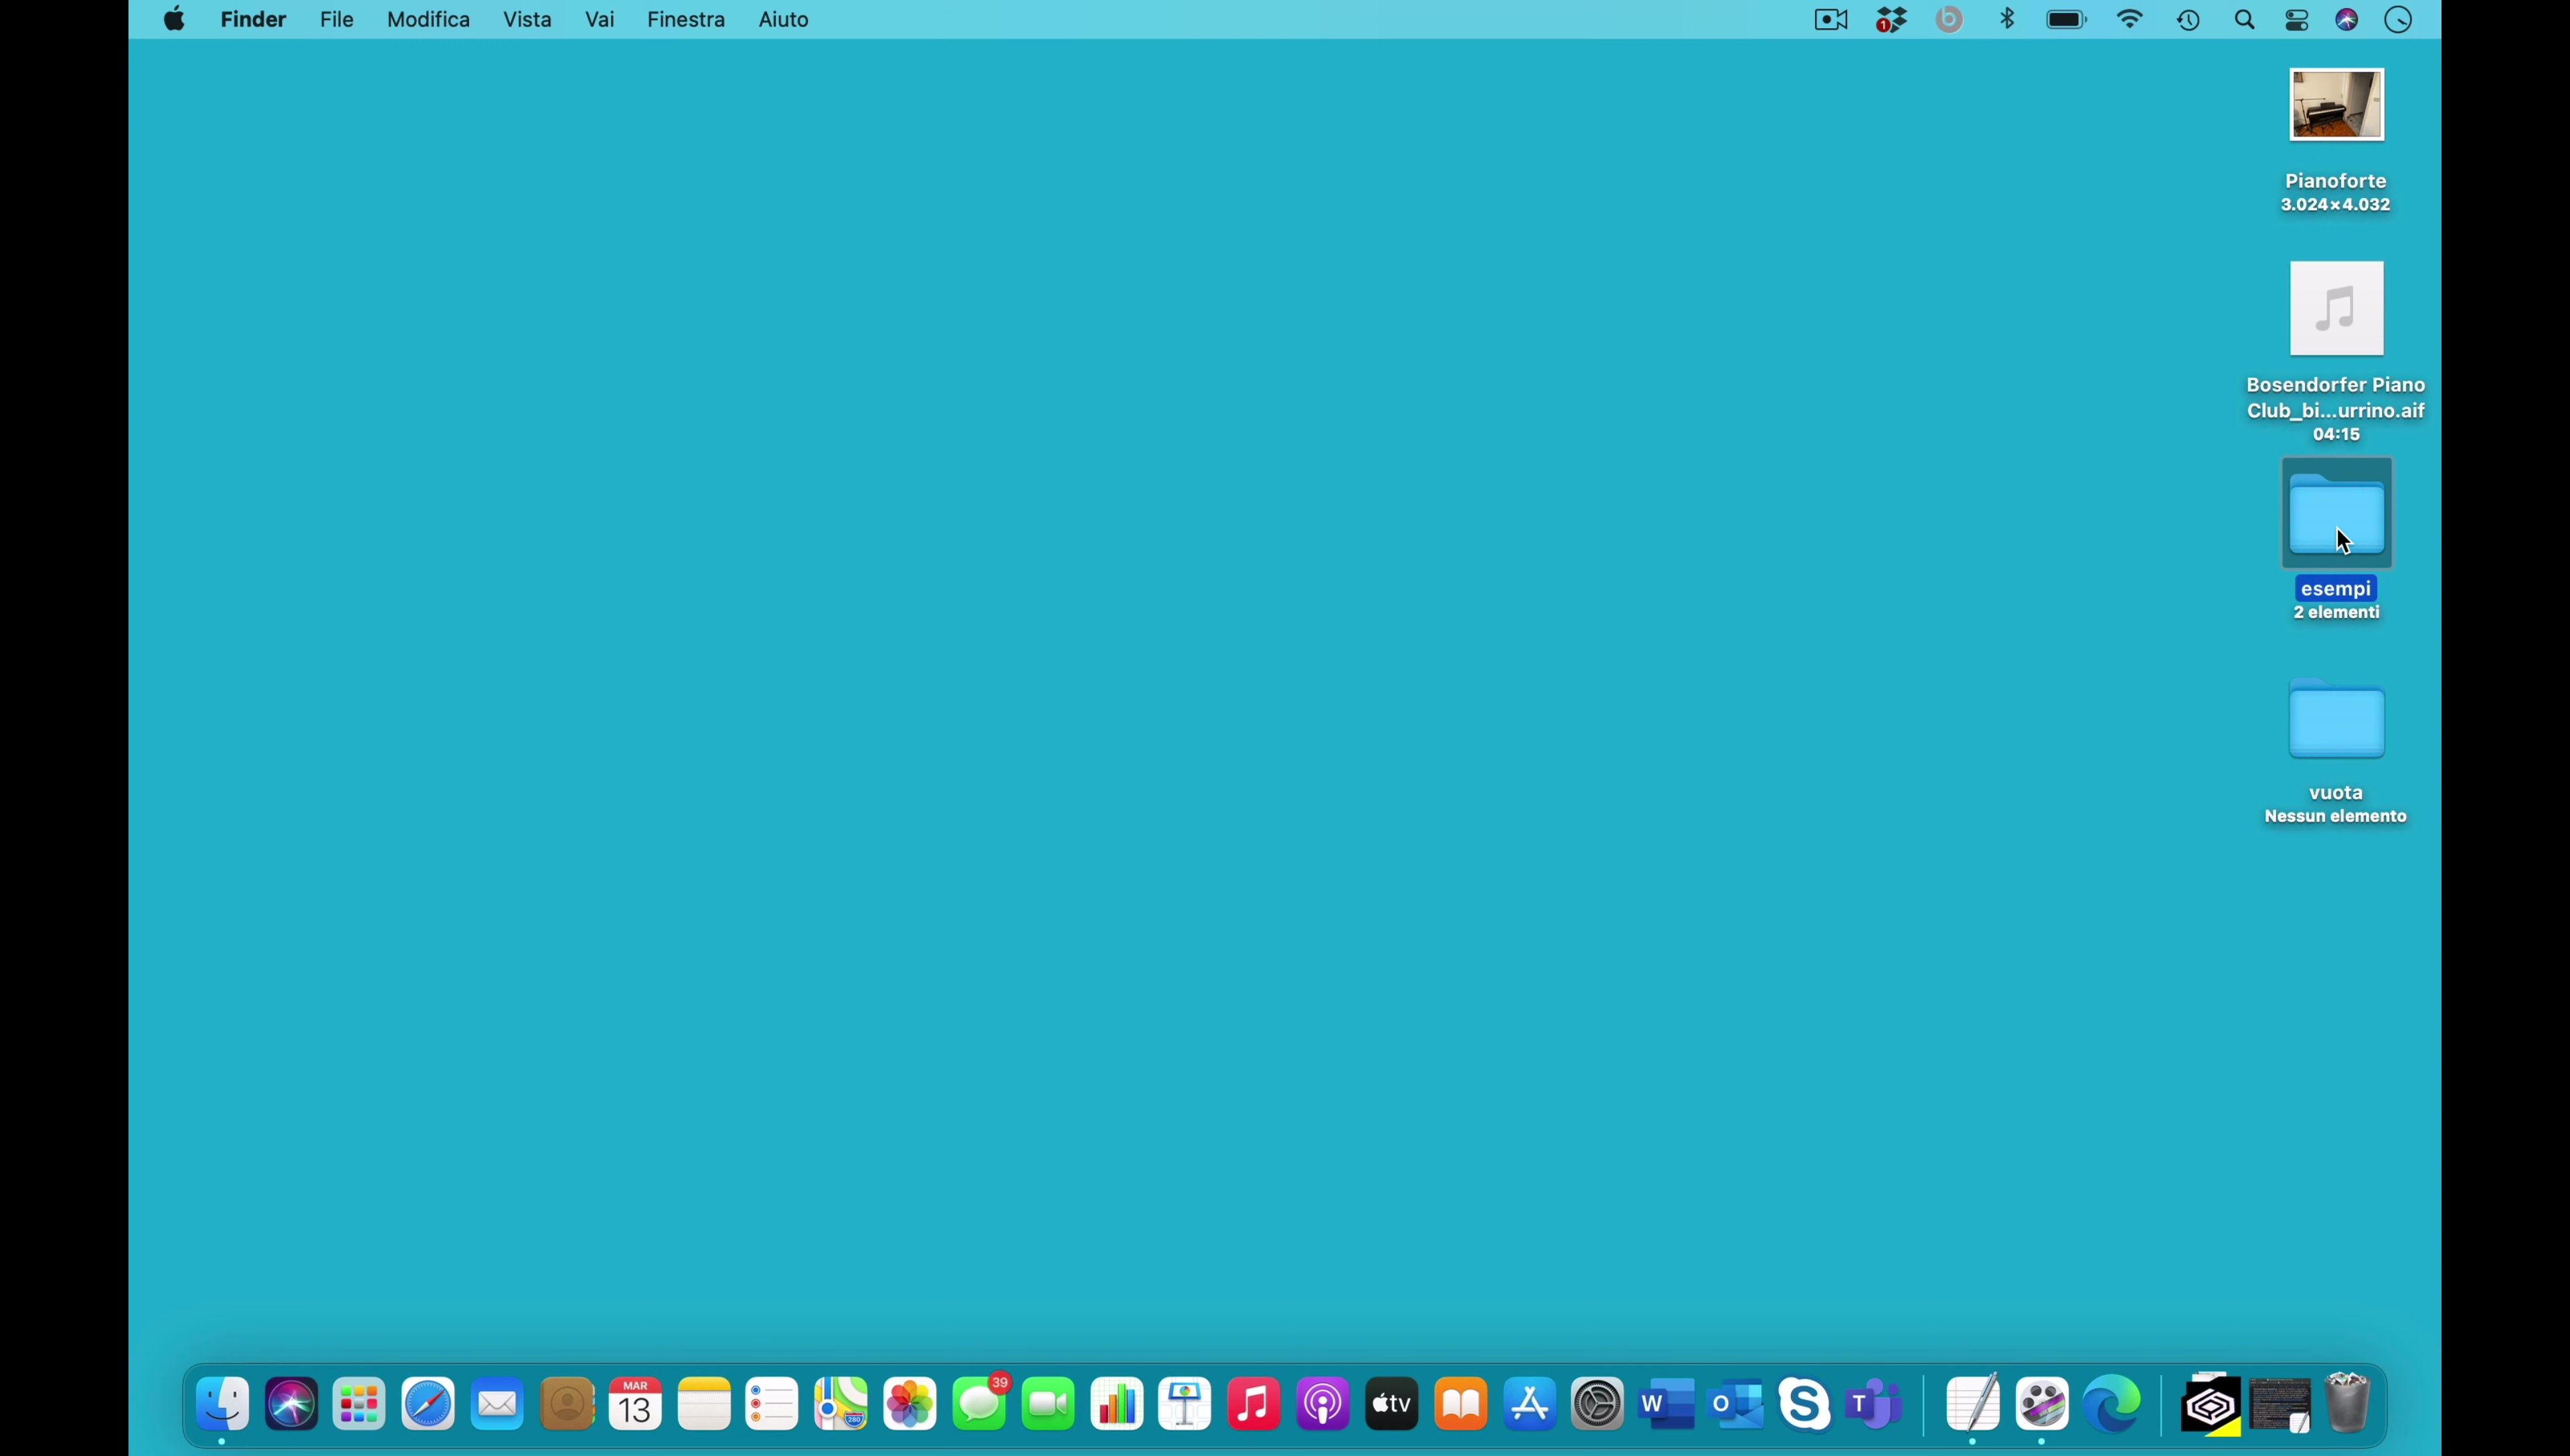Image resolution: width=2570 pixels, height=1456 pixels.
Task: Select the Bosendorfer Piano Club audio file
Action: click(x=2338, y=308)
